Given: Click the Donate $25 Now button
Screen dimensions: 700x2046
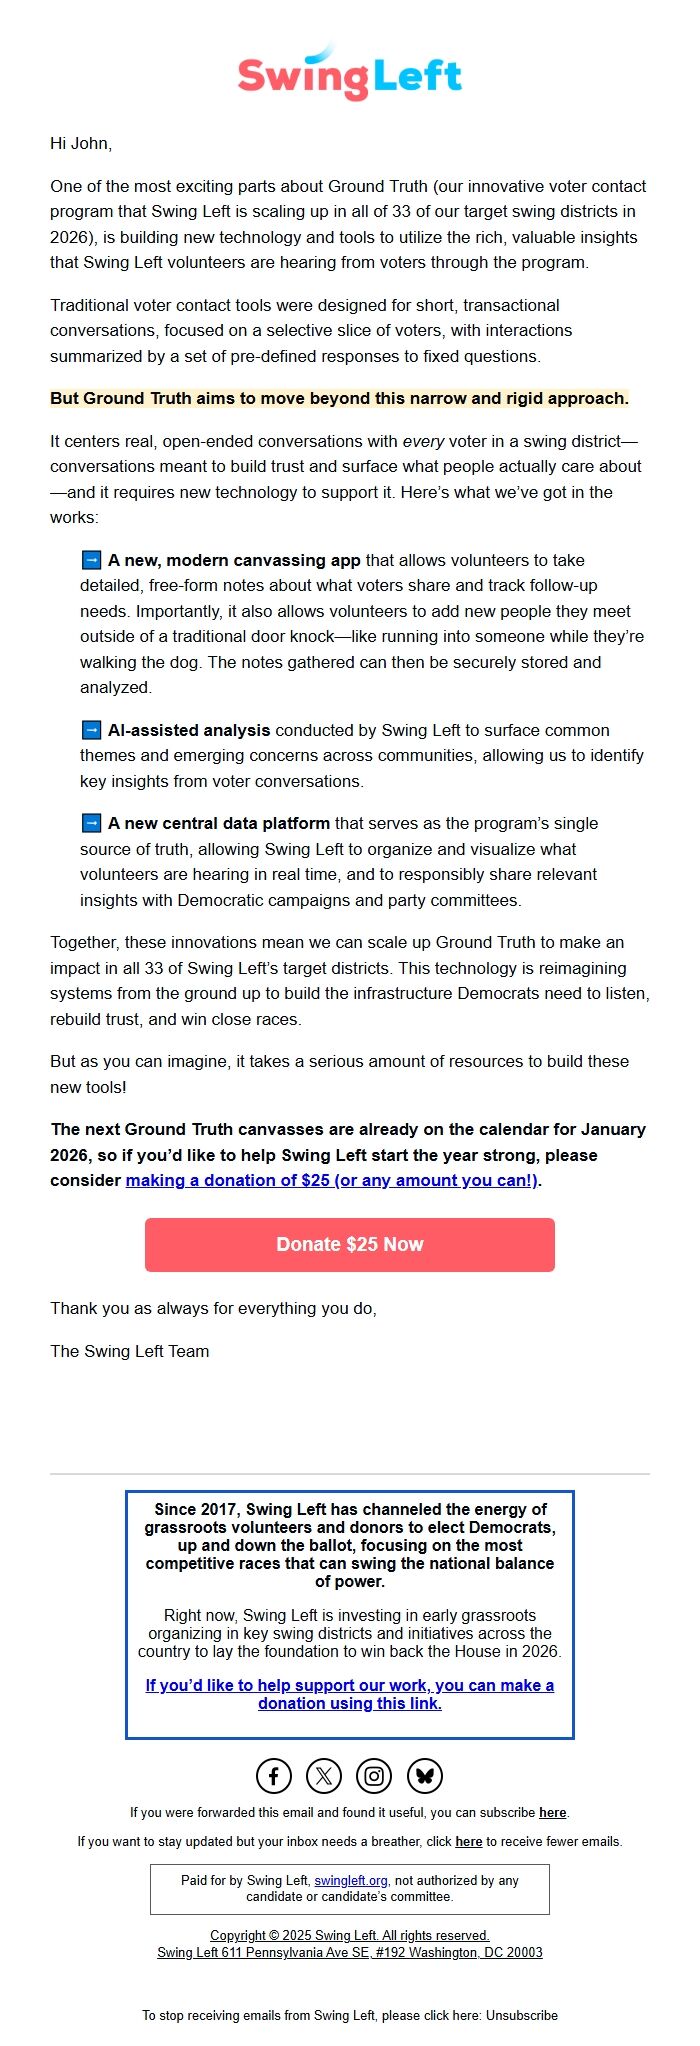Looking at the screenshot, I should [x=350, y=1244].
